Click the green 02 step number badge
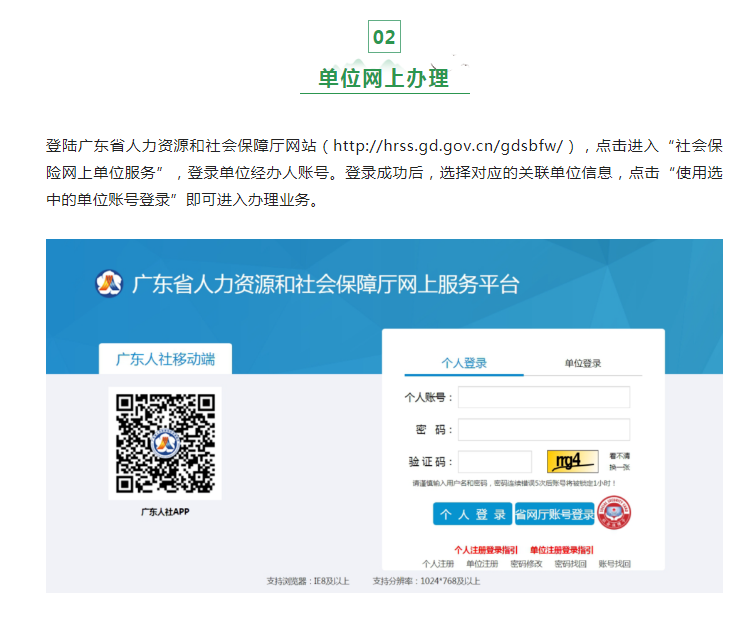The image size is (748, 620). click(384, 37)
